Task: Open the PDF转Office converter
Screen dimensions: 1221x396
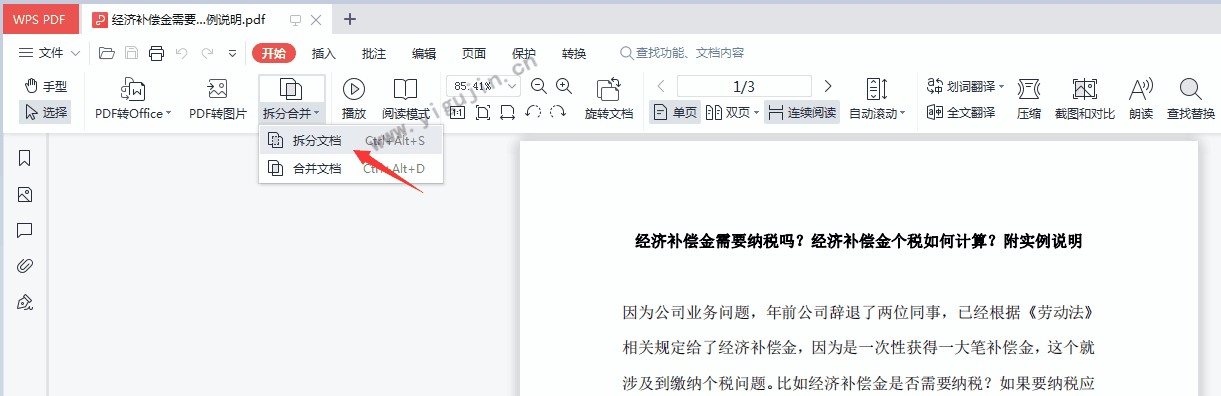Action: coord(133,99)
